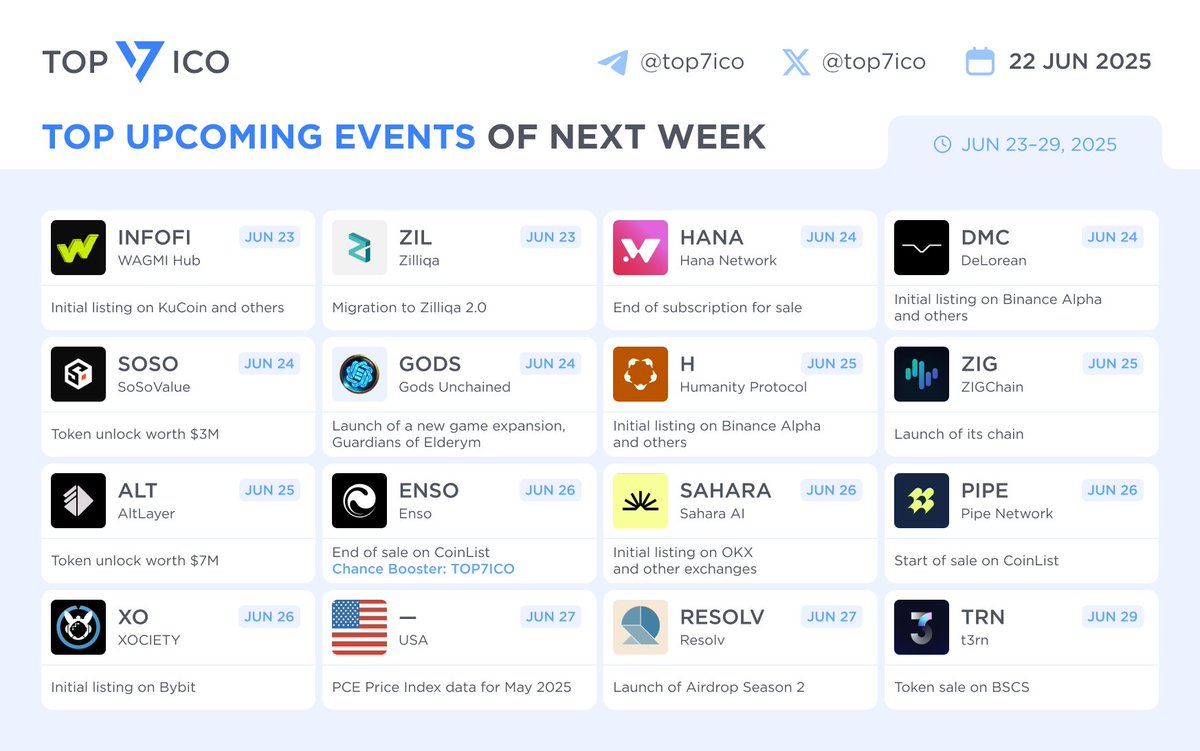The height and width of the screenshot is (751, 1200).
Task: Open the Telegram @top7ico handle
Action: click(692, 62)
